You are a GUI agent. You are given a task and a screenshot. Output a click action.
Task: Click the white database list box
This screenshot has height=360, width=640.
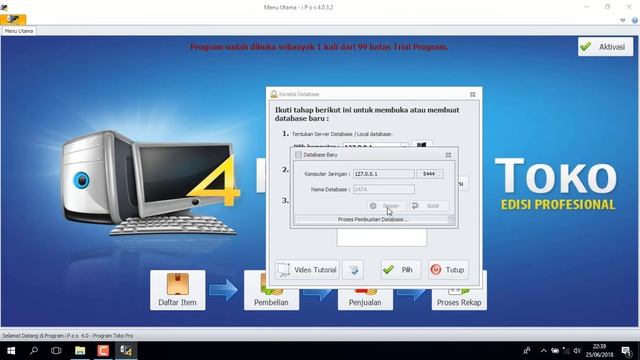pos(382,238)
